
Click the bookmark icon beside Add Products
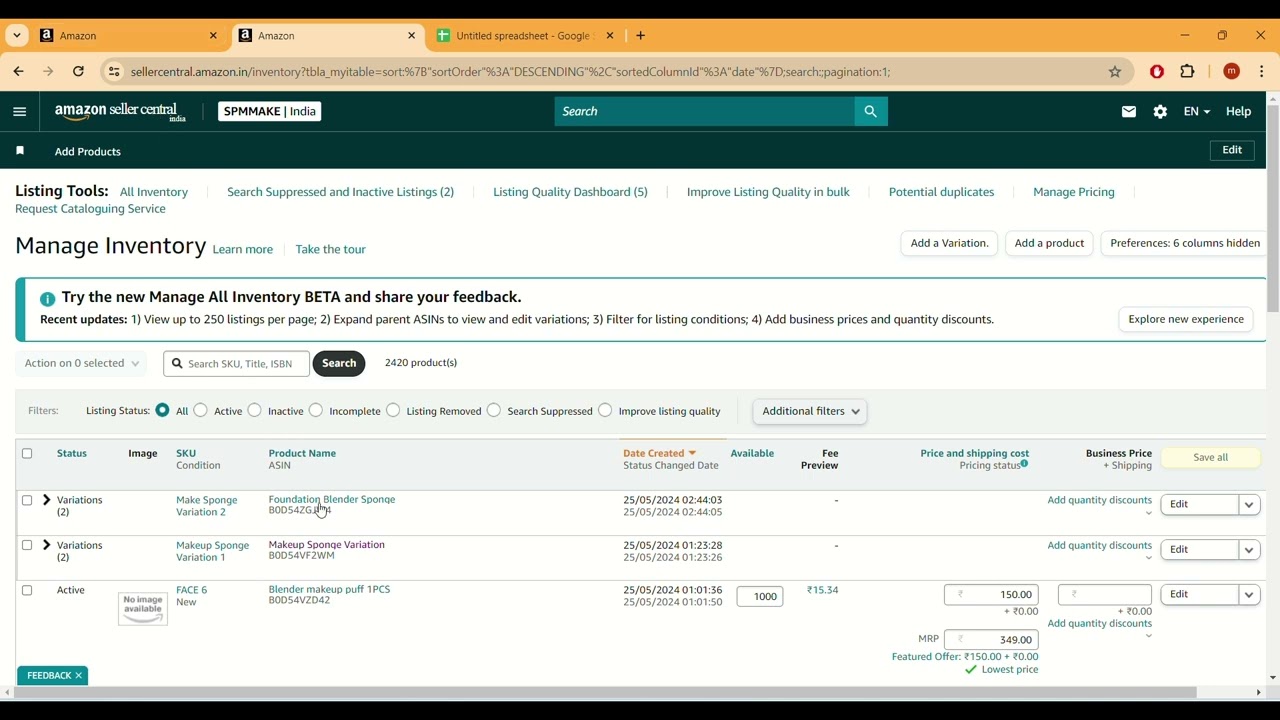pyautogui.click(x=20, y=151)
